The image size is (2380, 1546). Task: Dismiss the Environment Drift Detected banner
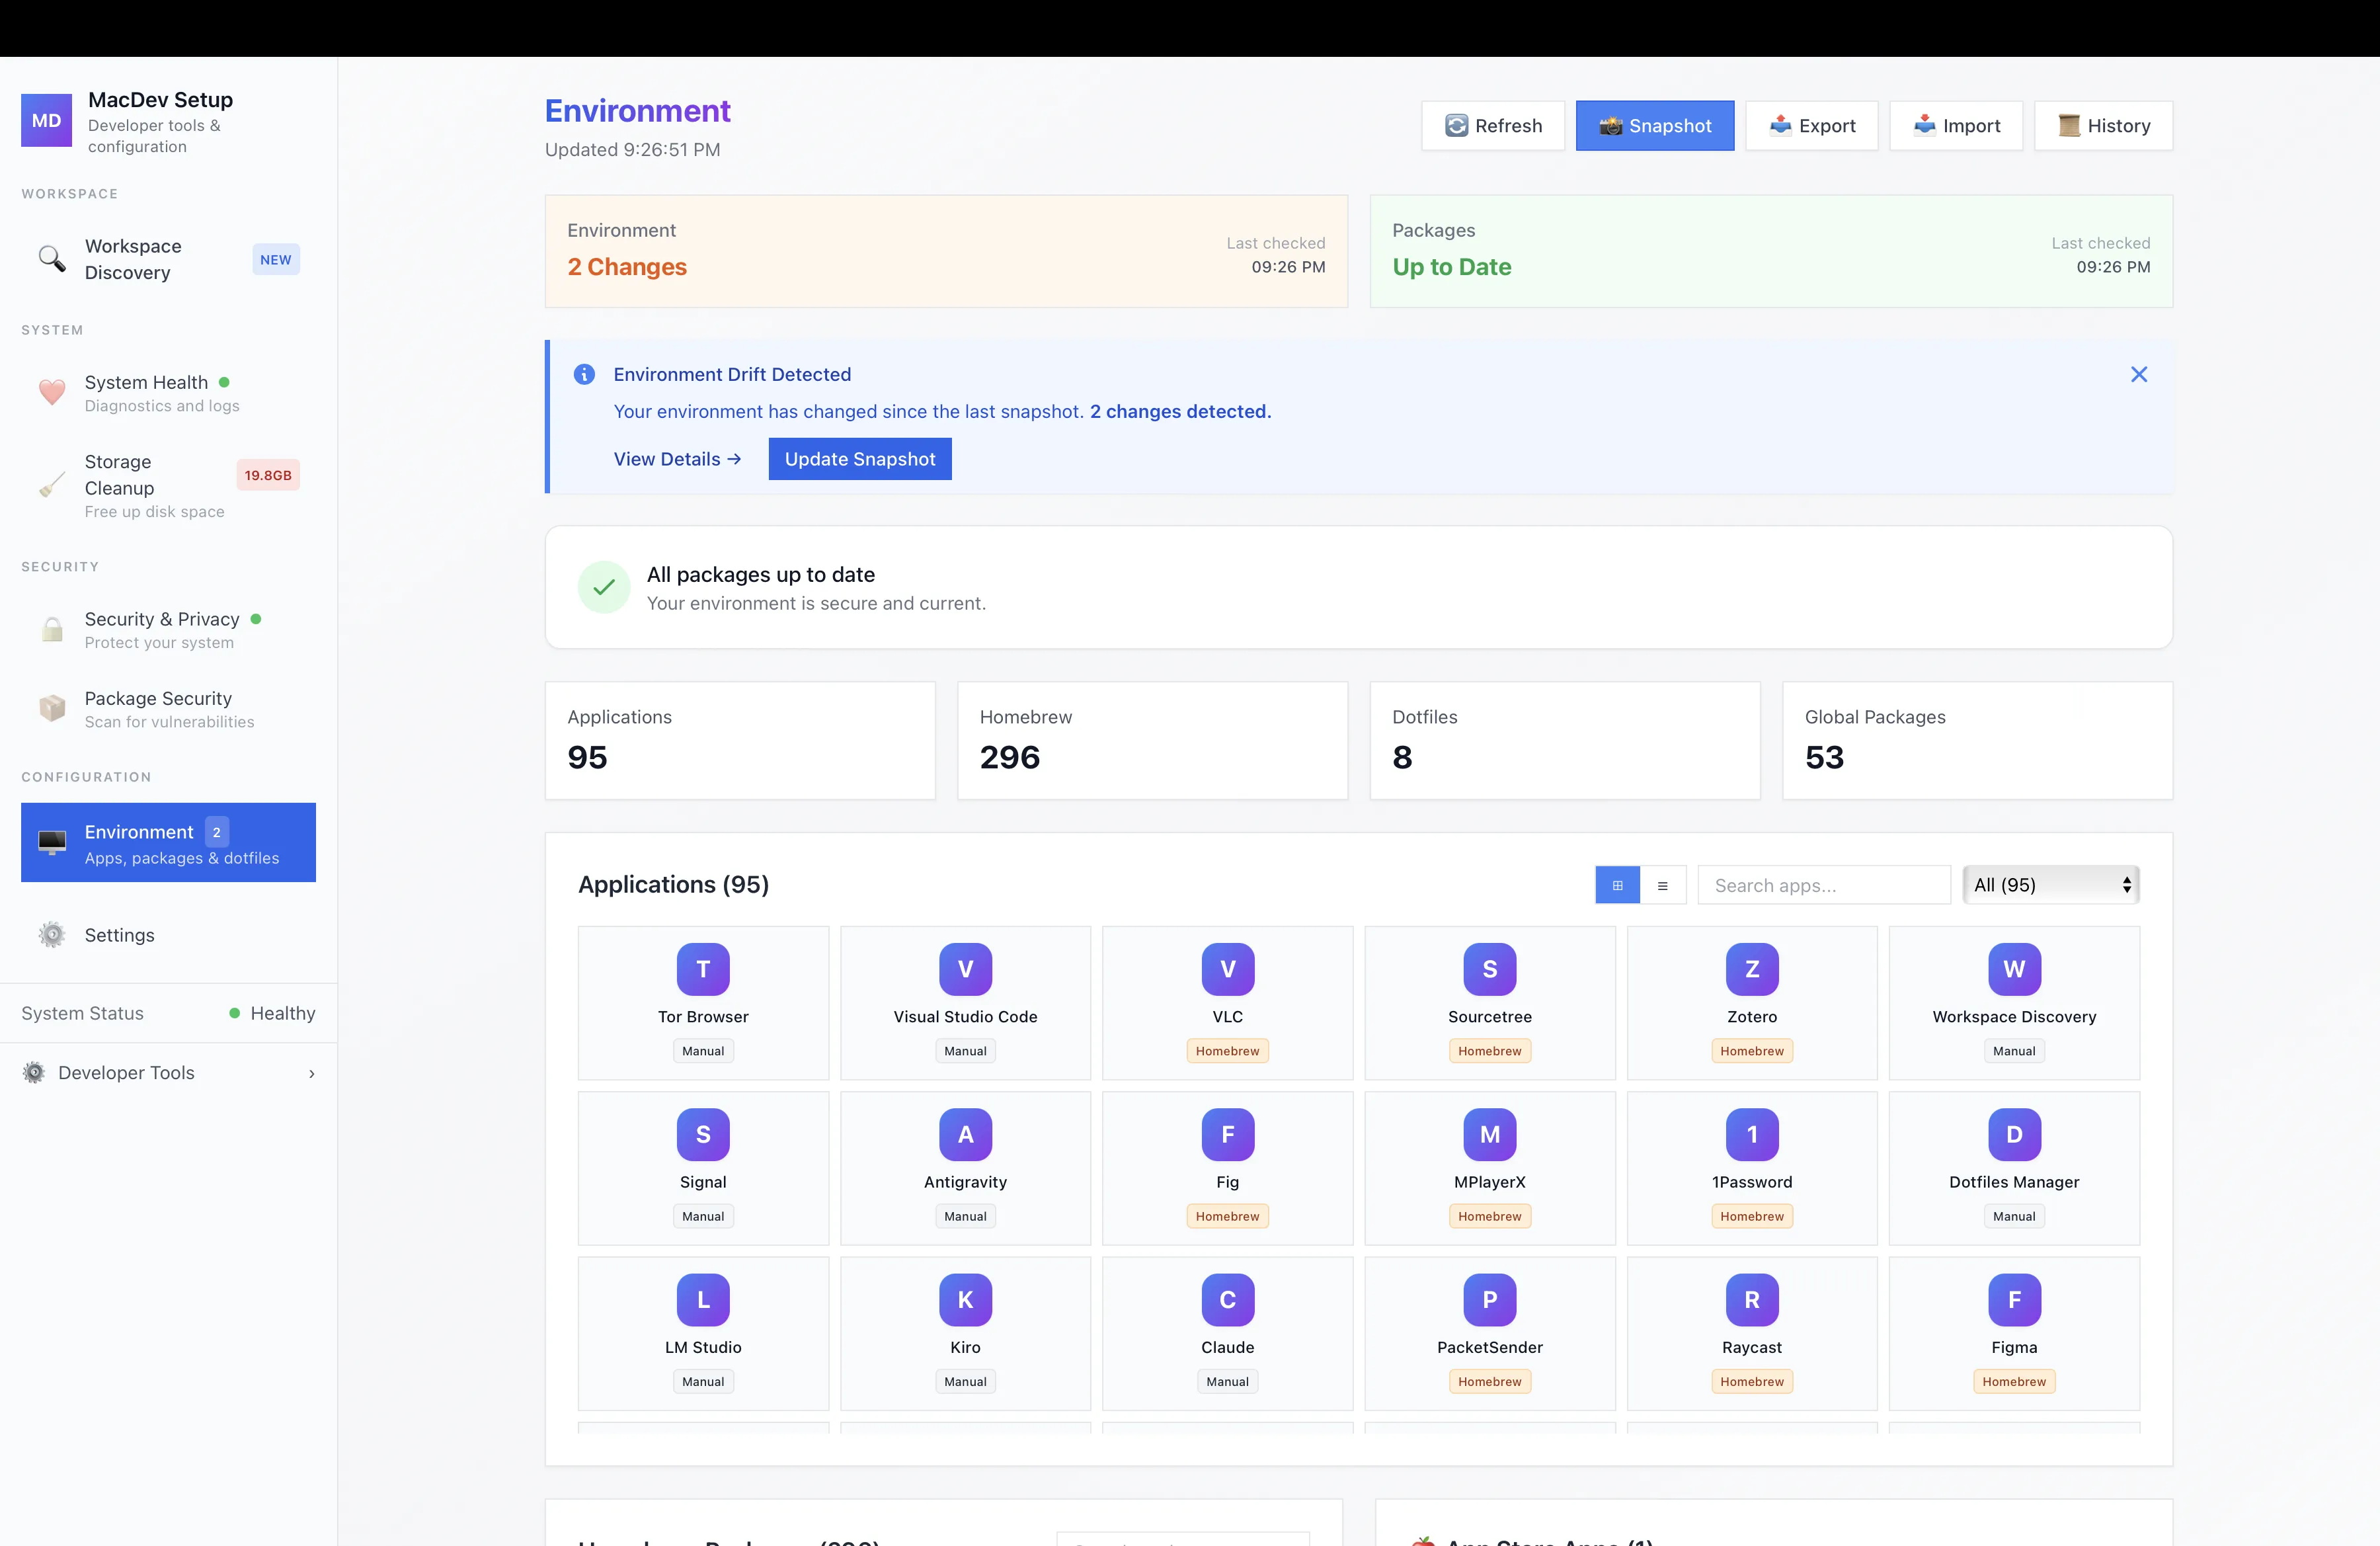(x=2139, y=374)
